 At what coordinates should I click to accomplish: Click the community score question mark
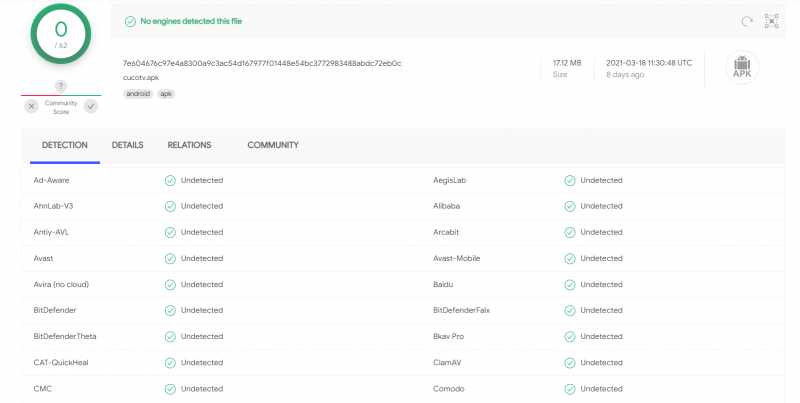61,86
